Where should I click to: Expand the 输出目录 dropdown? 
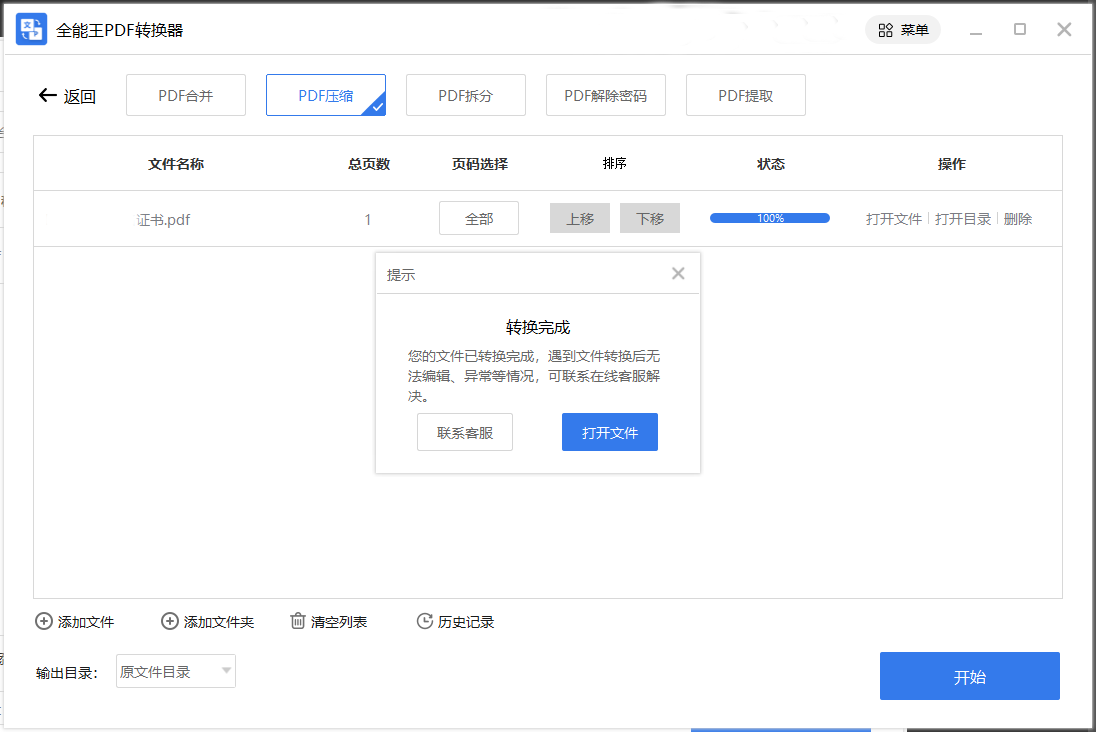coord(227,671)
